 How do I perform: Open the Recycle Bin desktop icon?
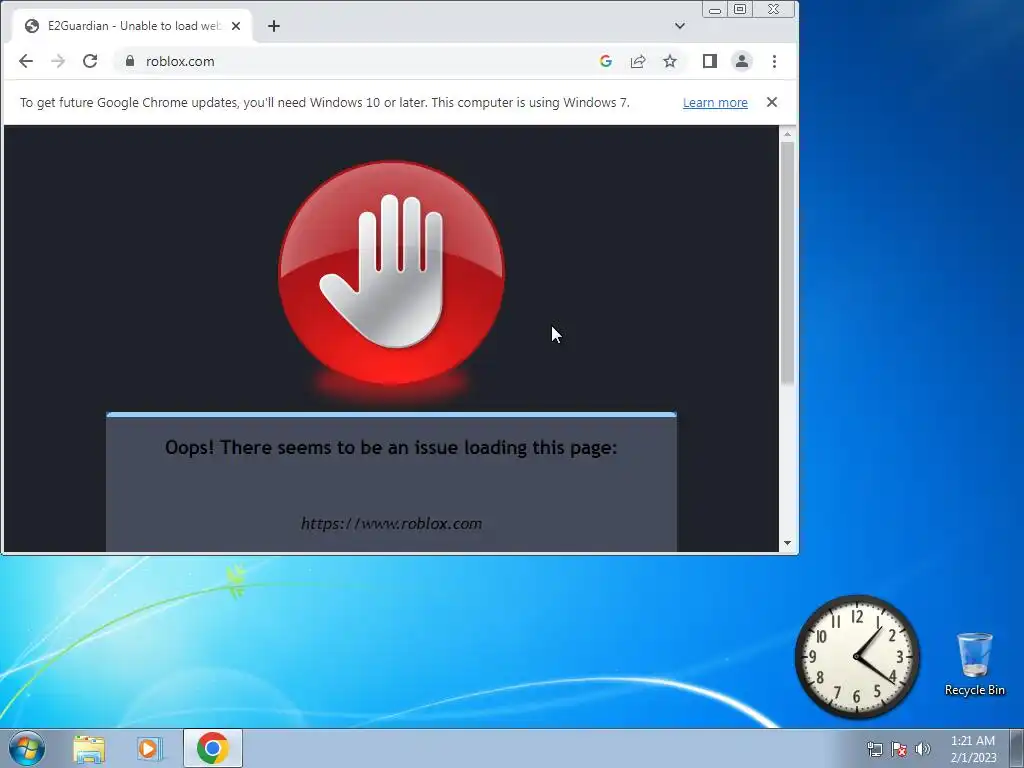pyautogui.click(x=974, y=664)
